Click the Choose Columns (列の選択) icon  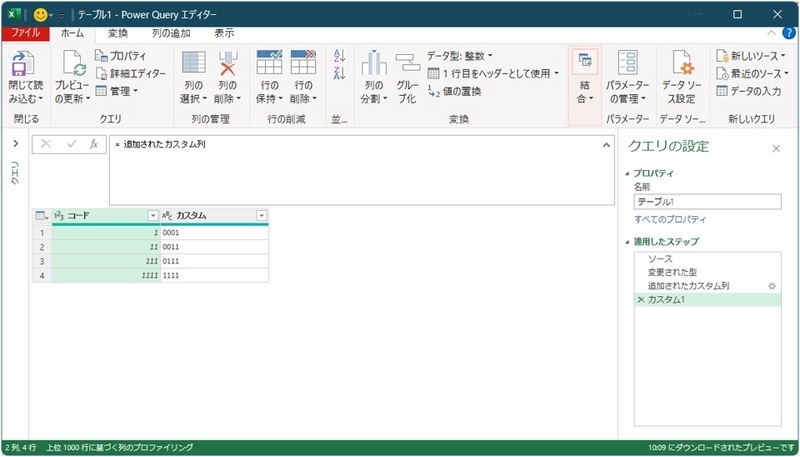coord(193,62)
